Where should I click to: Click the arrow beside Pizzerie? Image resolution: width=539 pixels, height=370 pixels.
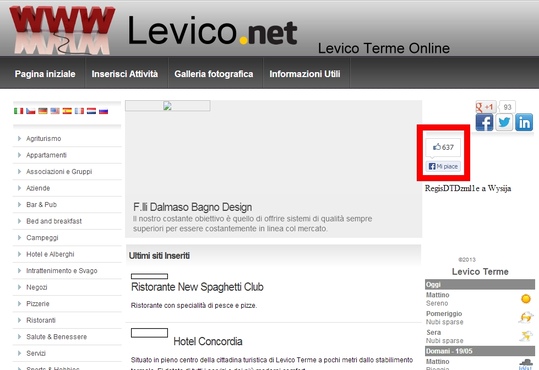tap(19, 304)
